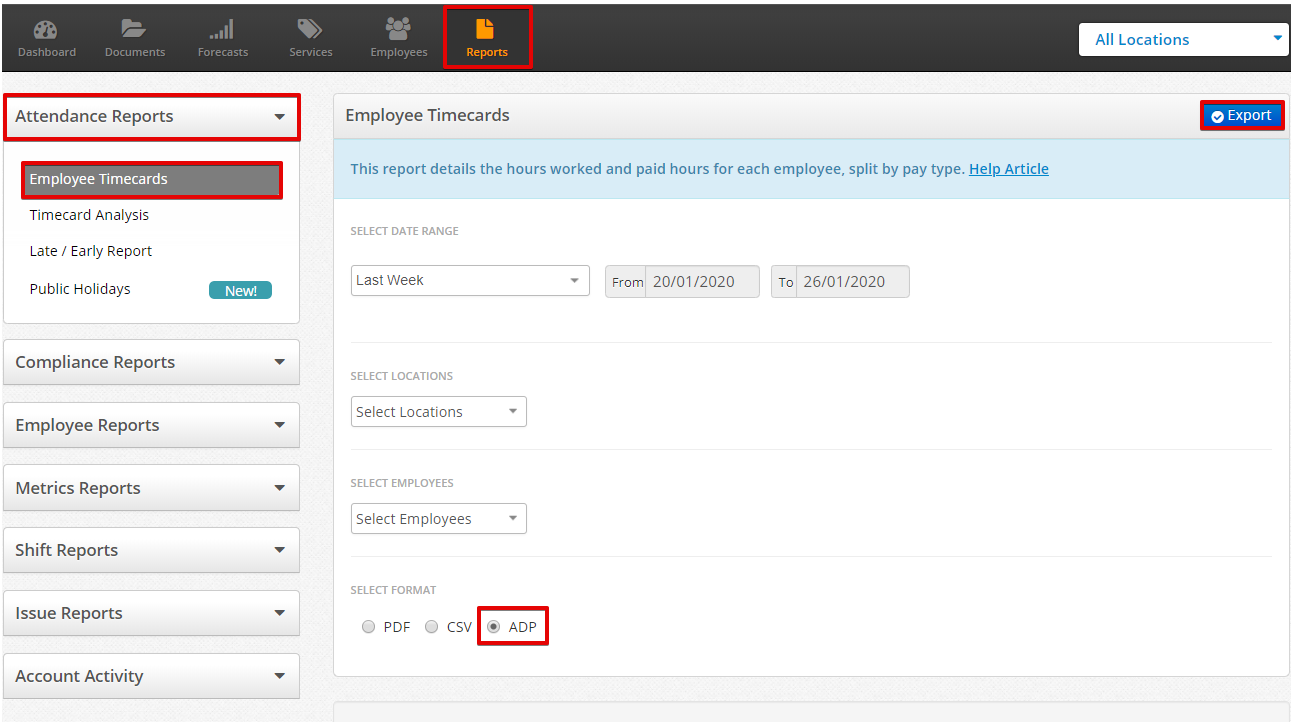The image size is (1291, 722).
Task: Select Public Holidays report
Action: pyautogui.click(x=80, y=289)
